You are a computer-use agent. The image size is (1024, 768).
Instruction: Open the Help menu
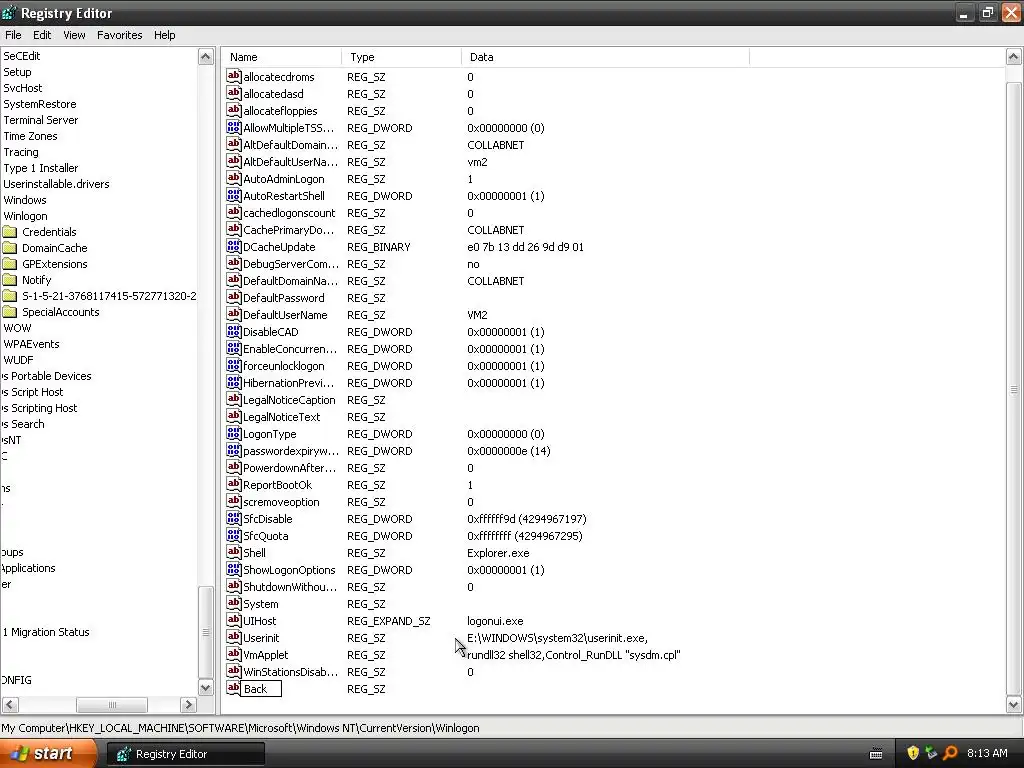[165, 35]
